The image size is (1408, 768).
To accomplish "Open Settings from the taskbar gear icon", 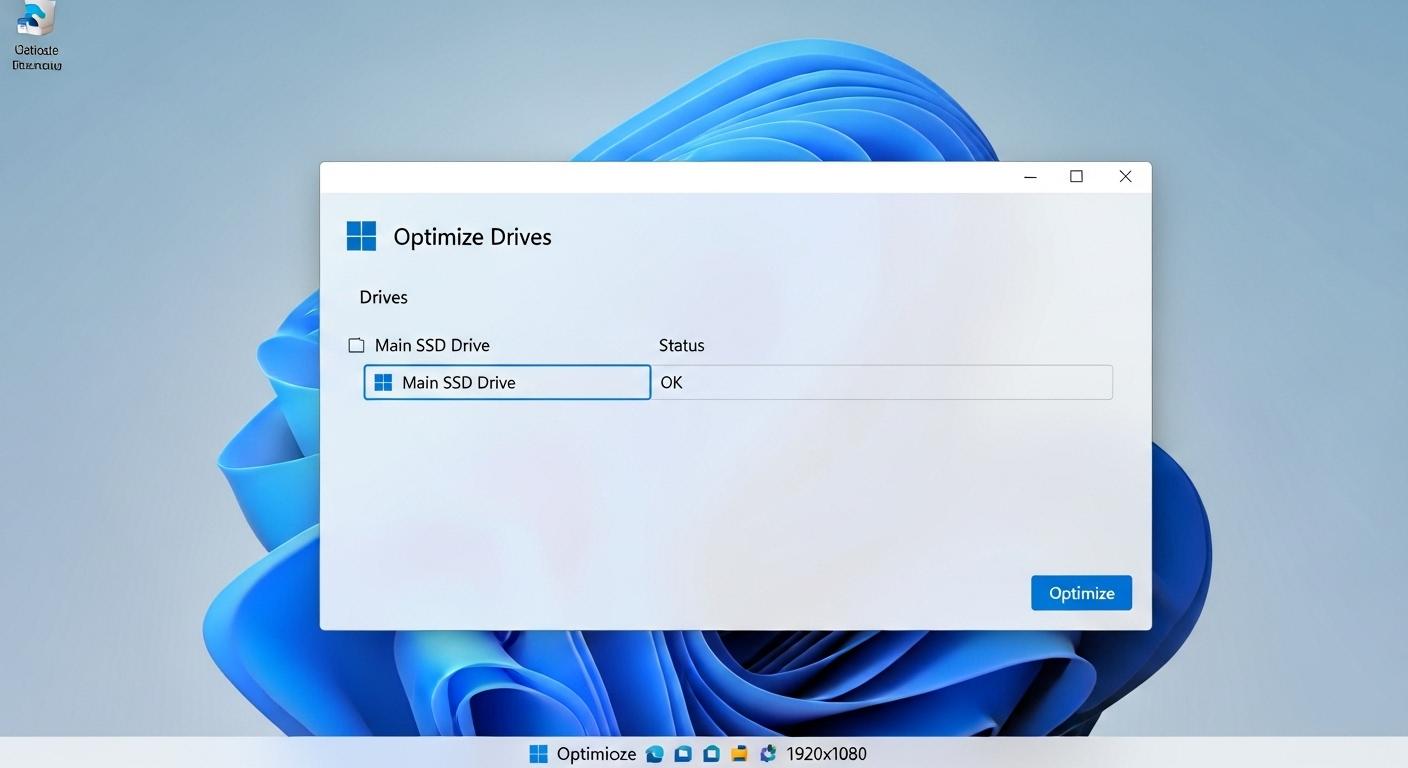I will (767, 753).
